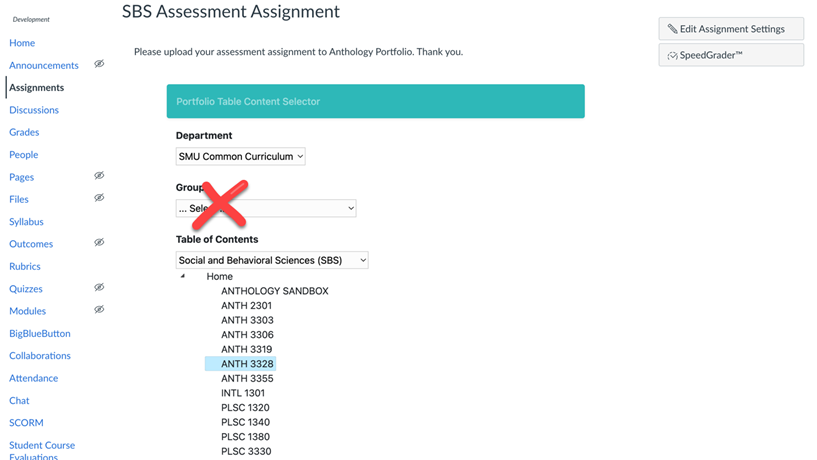
Task: Open the Table of Contents dropdown
Action: 272,260
